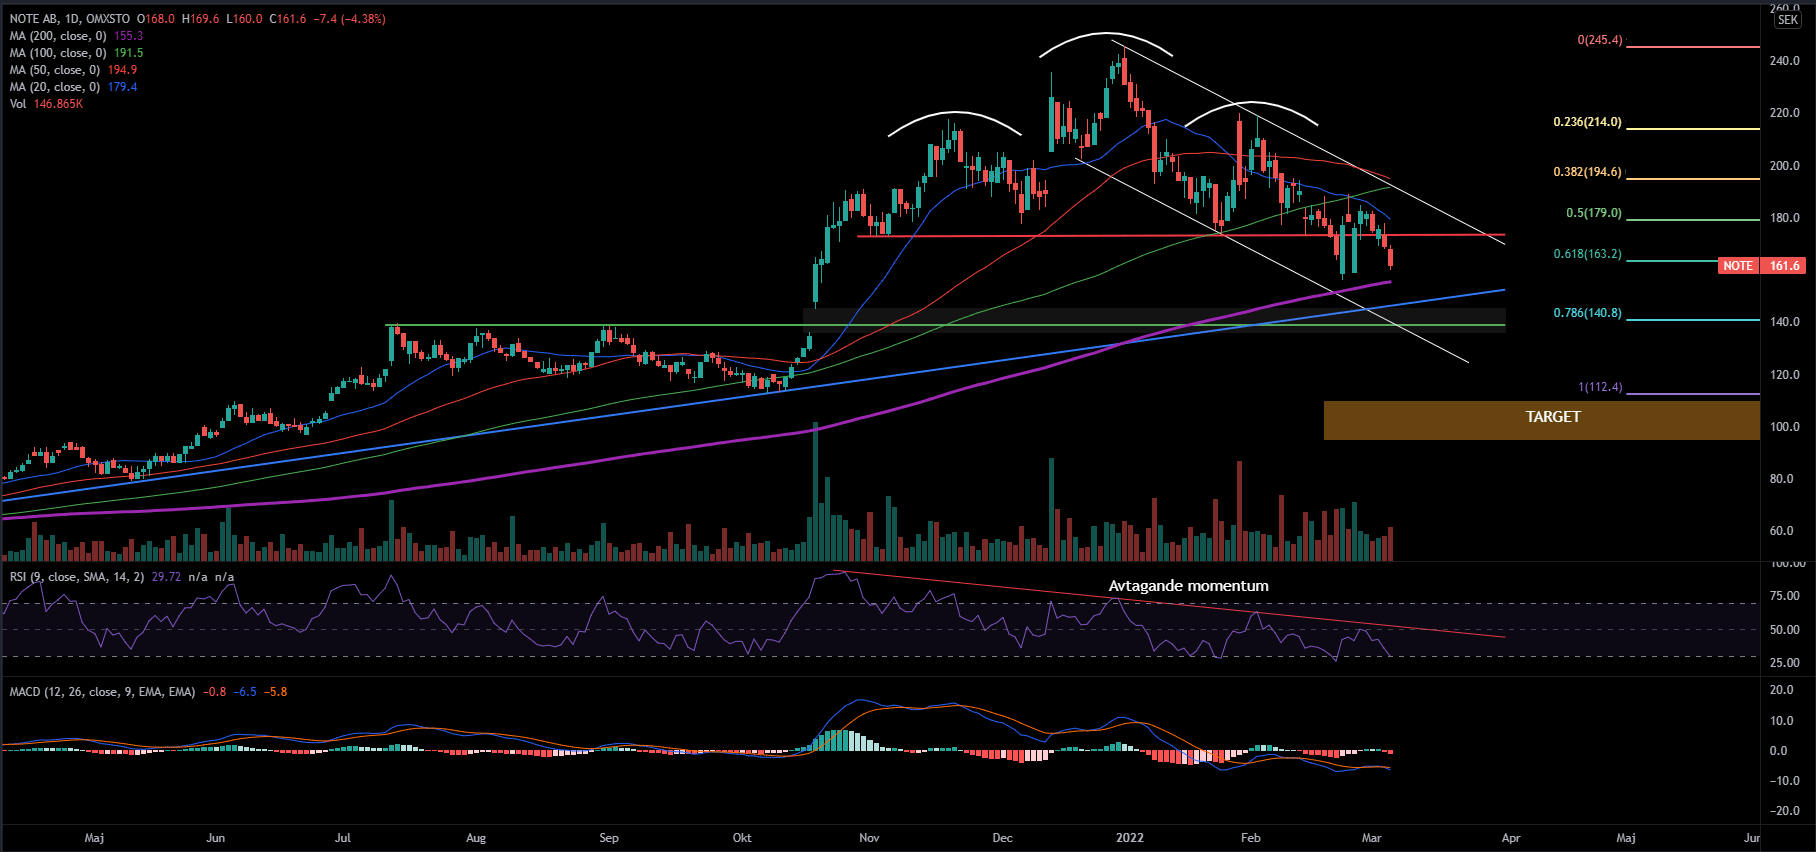
Task: Click the NOTE AB symbol title
Action: (x=68, y=19)
